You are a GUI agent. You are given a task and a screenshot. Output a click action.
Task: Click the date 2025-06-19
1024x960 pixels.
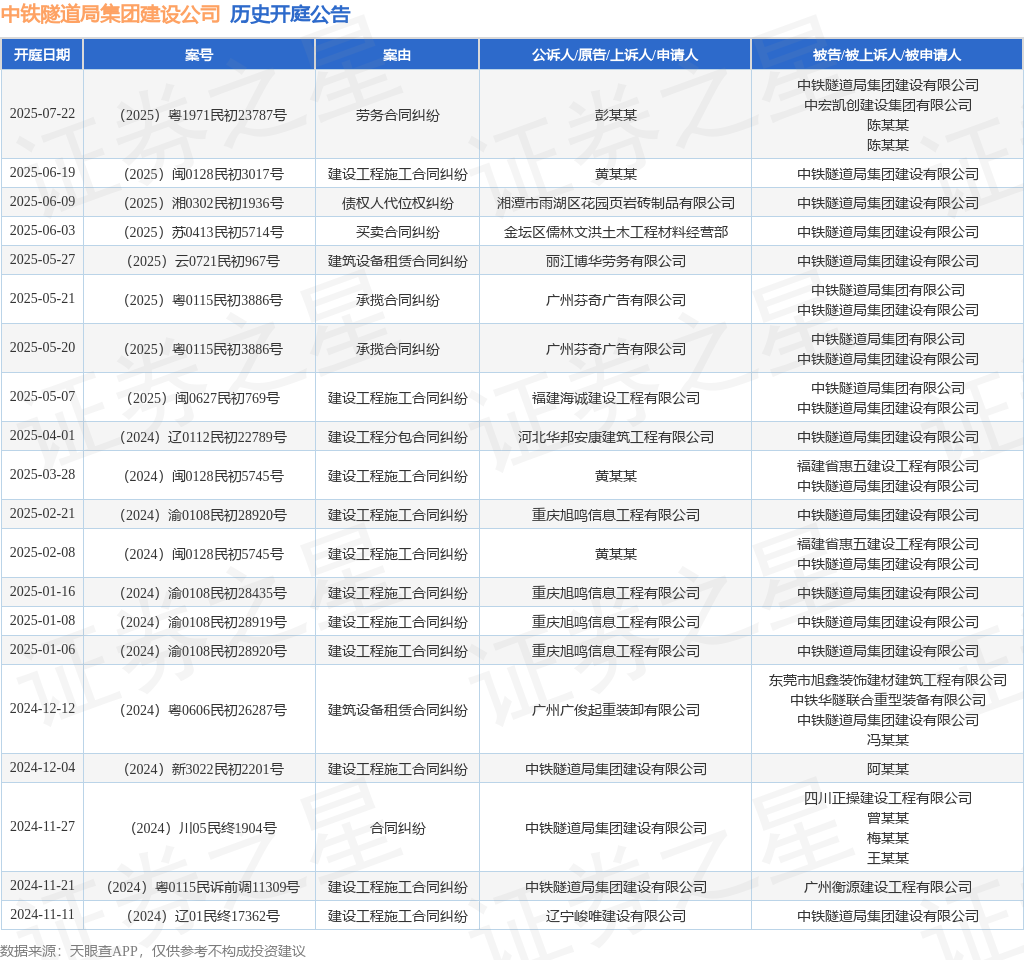tap(42, 172)
